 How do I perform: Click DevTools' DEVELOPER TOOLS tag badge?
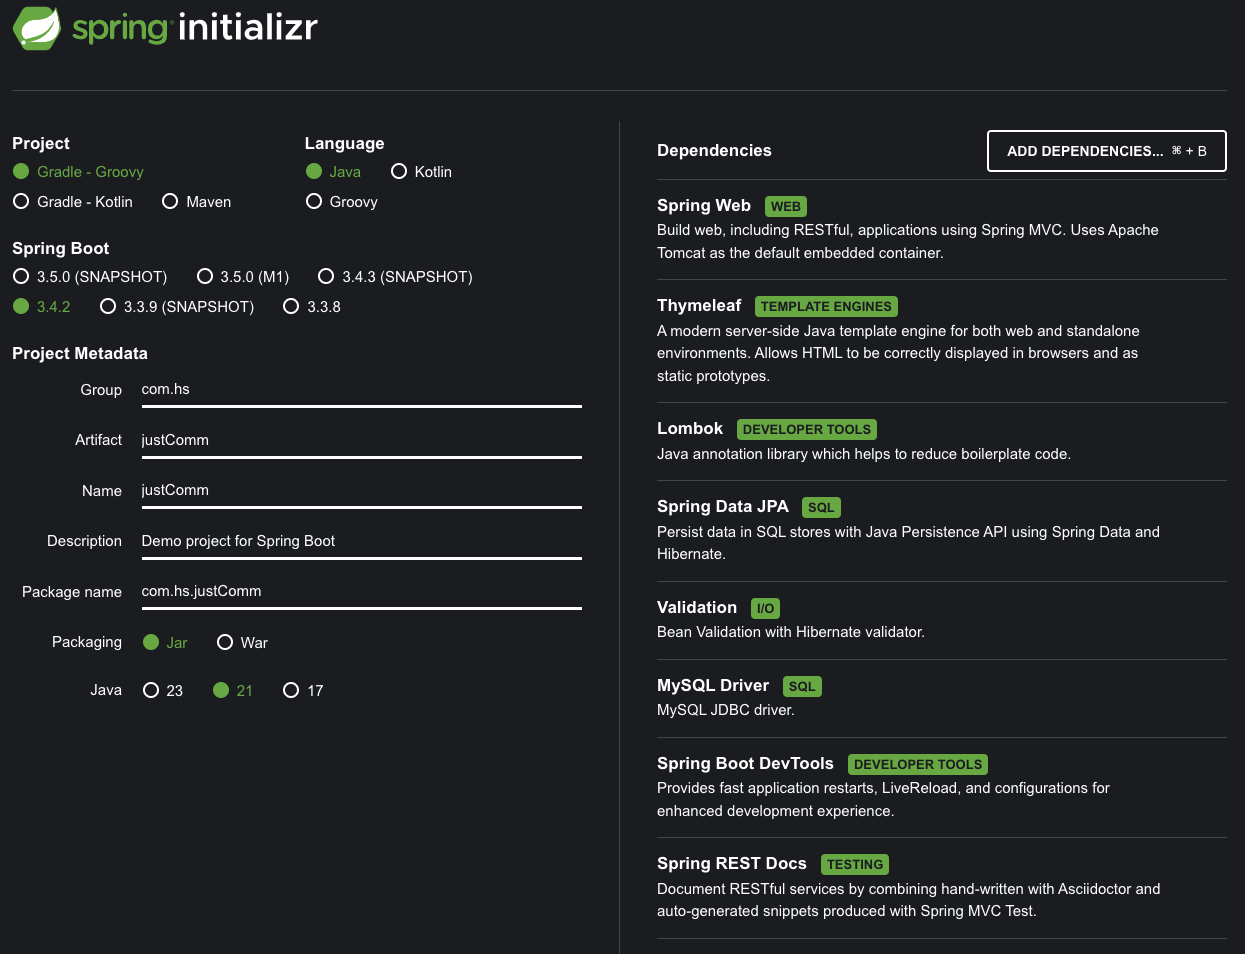point(918,765)
